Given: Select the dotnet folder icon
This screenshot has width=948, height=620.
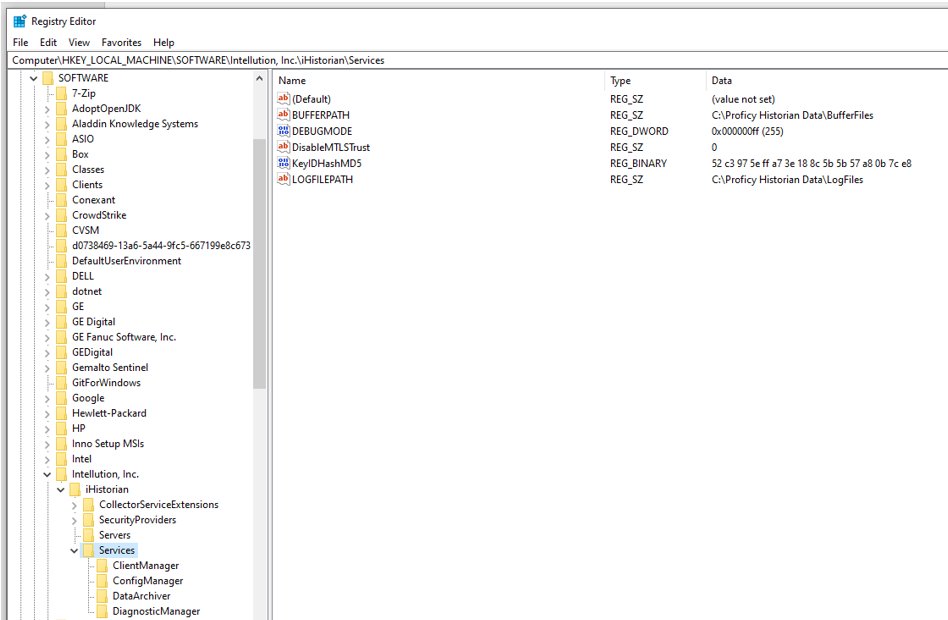Looking at the screenshot, I should click(x=61, y=292).
